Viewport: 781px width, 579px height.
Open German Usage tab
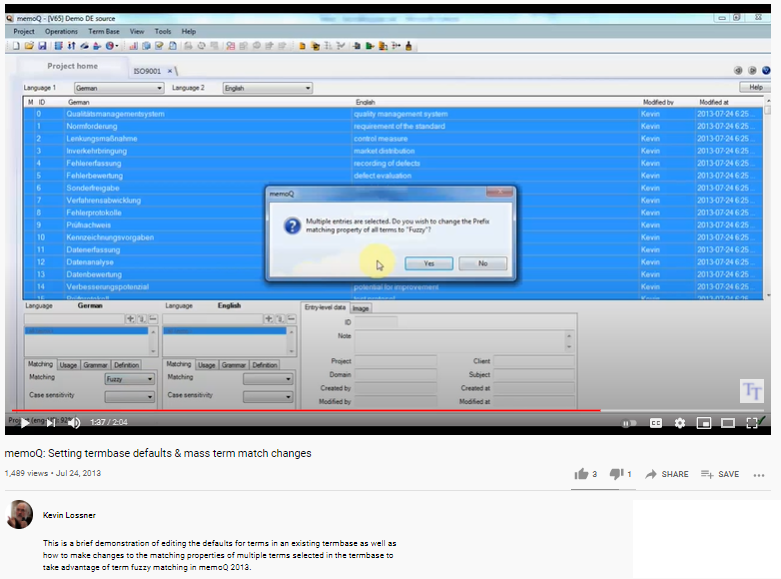pos(68,365)
